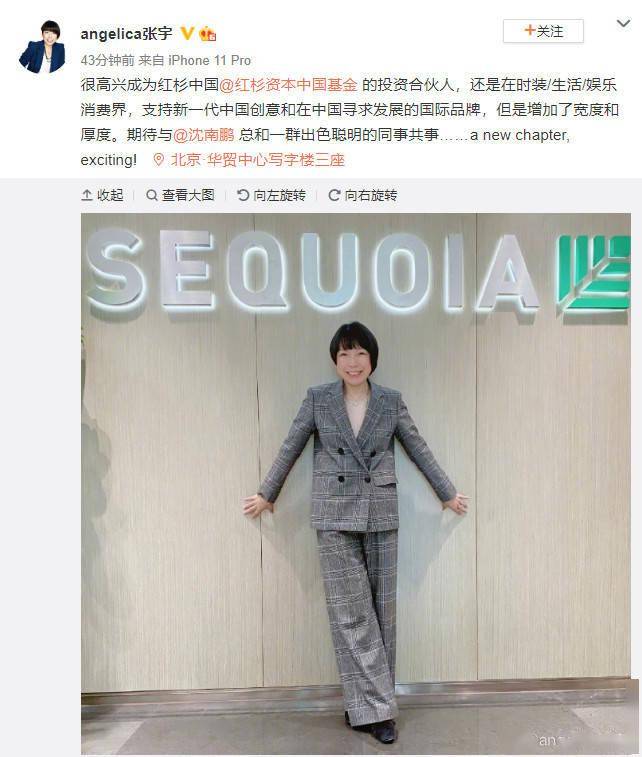Open the angelica张宇 profile avatar

42,46
